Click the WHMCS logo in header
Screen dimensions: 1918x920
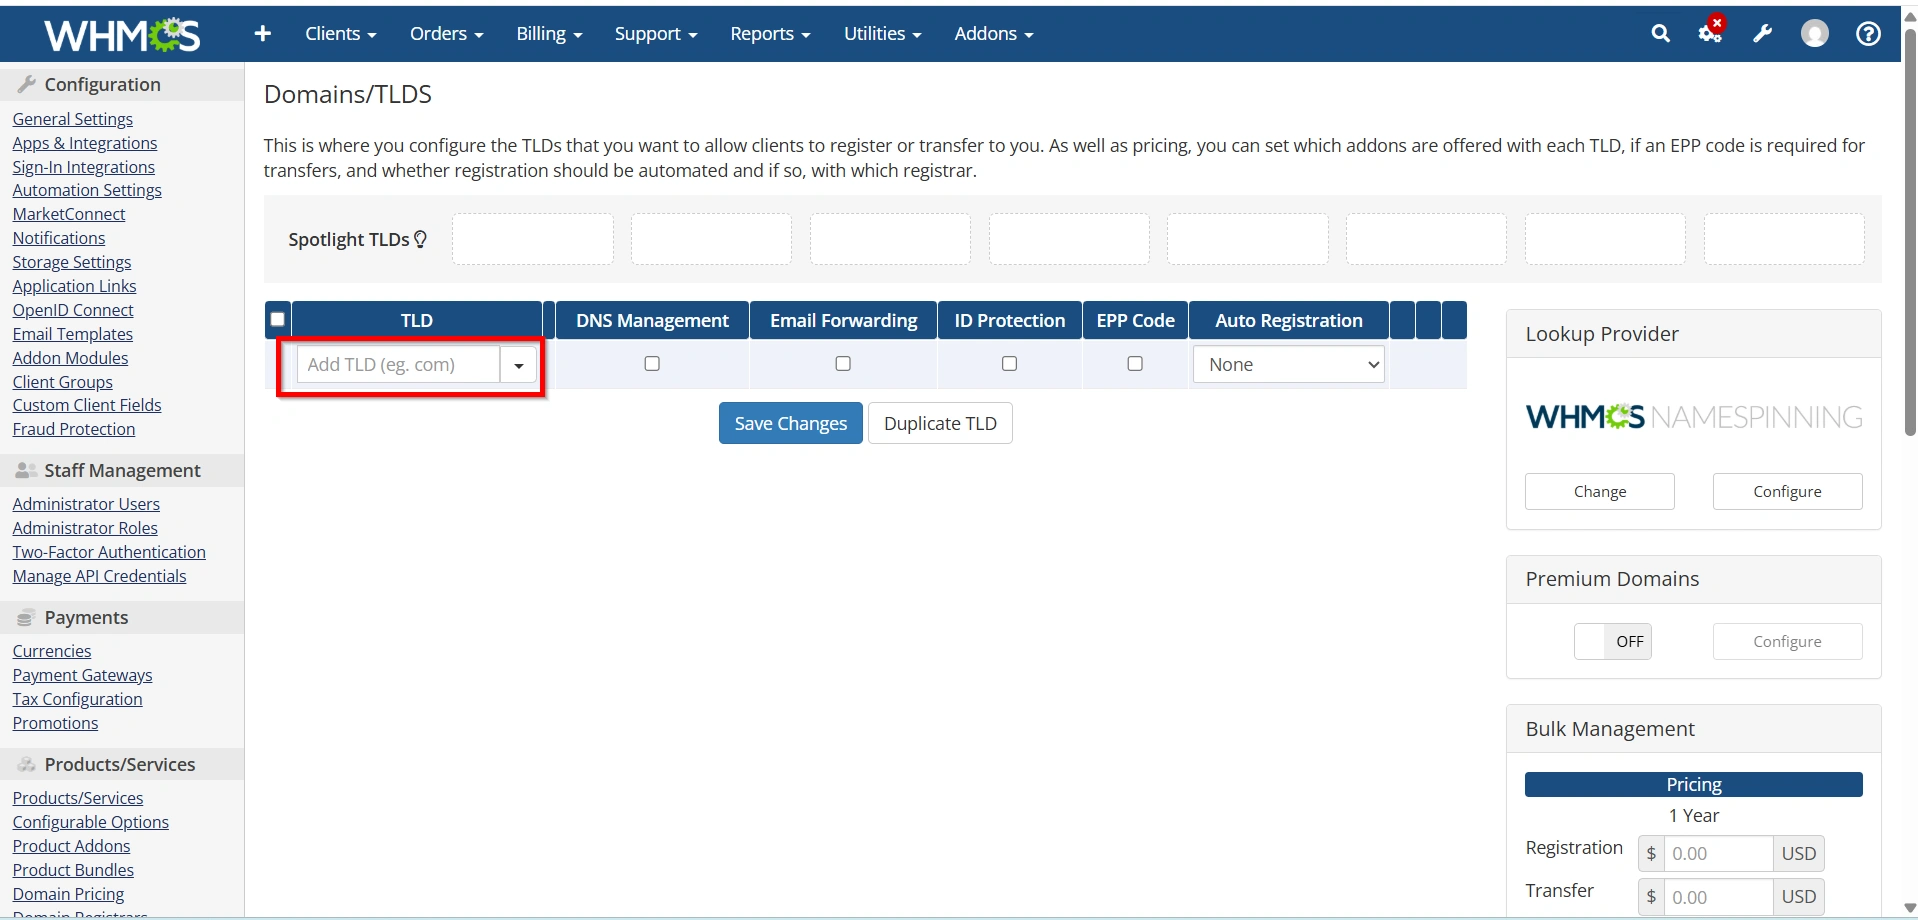[x=122, y=35]
